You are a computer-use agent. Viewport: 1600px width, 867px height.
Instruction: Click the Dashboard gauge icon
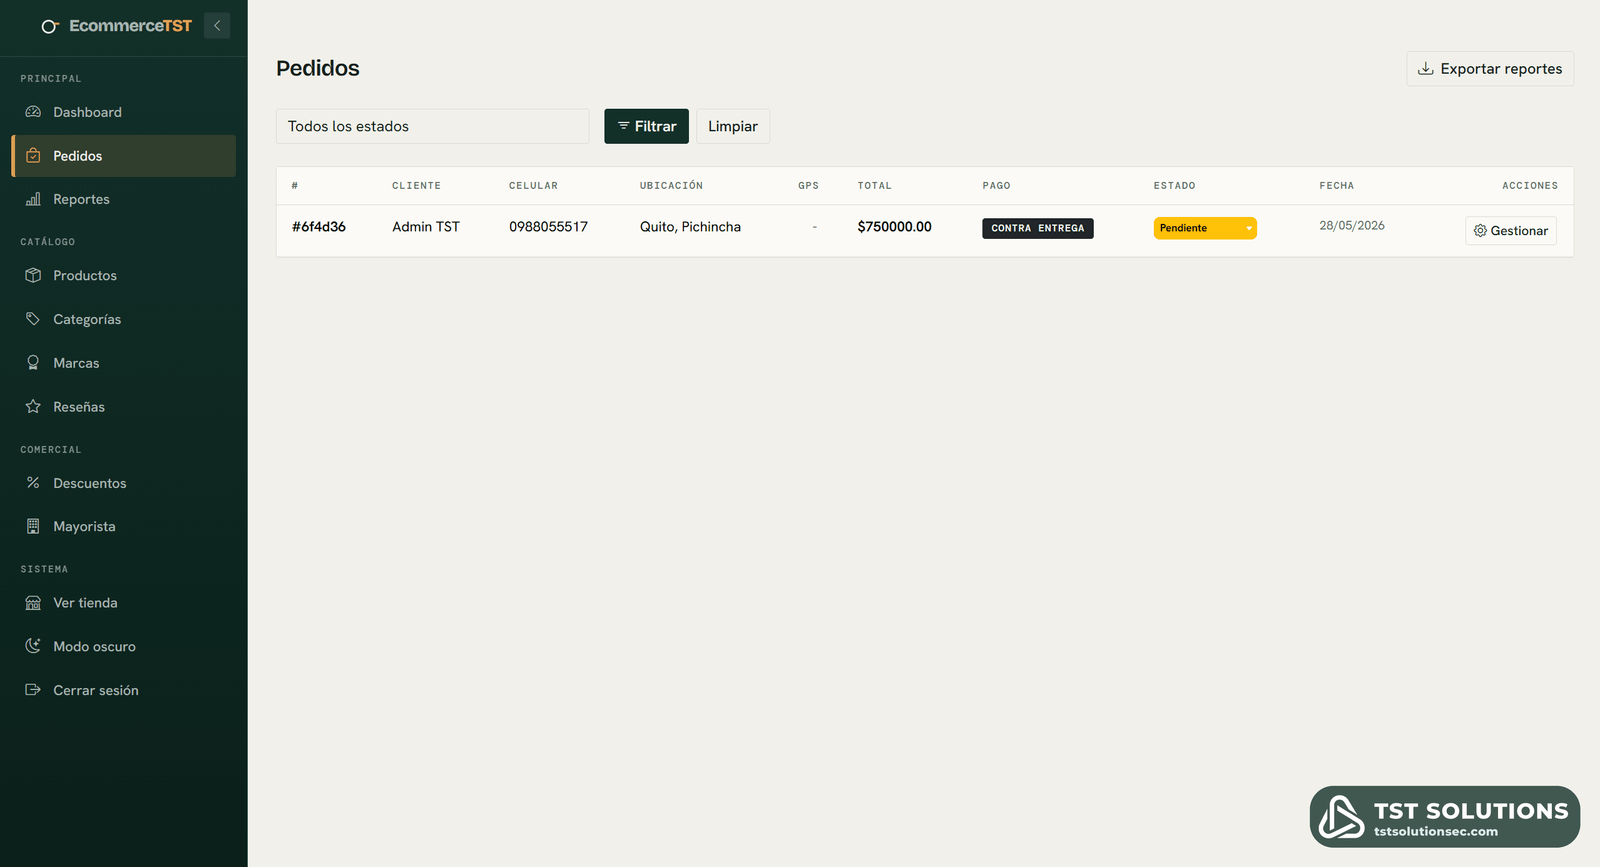[33, 112]
